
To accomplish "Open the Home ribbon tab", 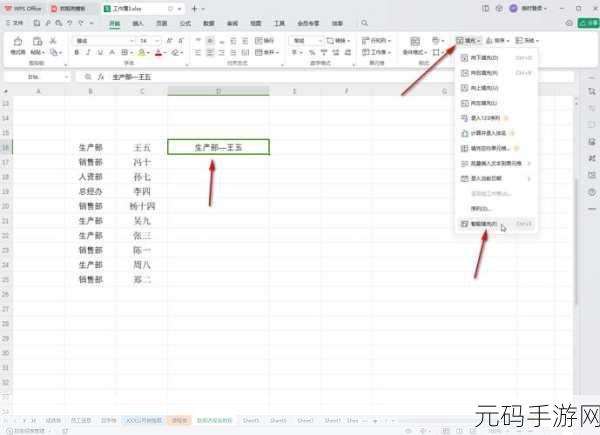I will [114, 23].
